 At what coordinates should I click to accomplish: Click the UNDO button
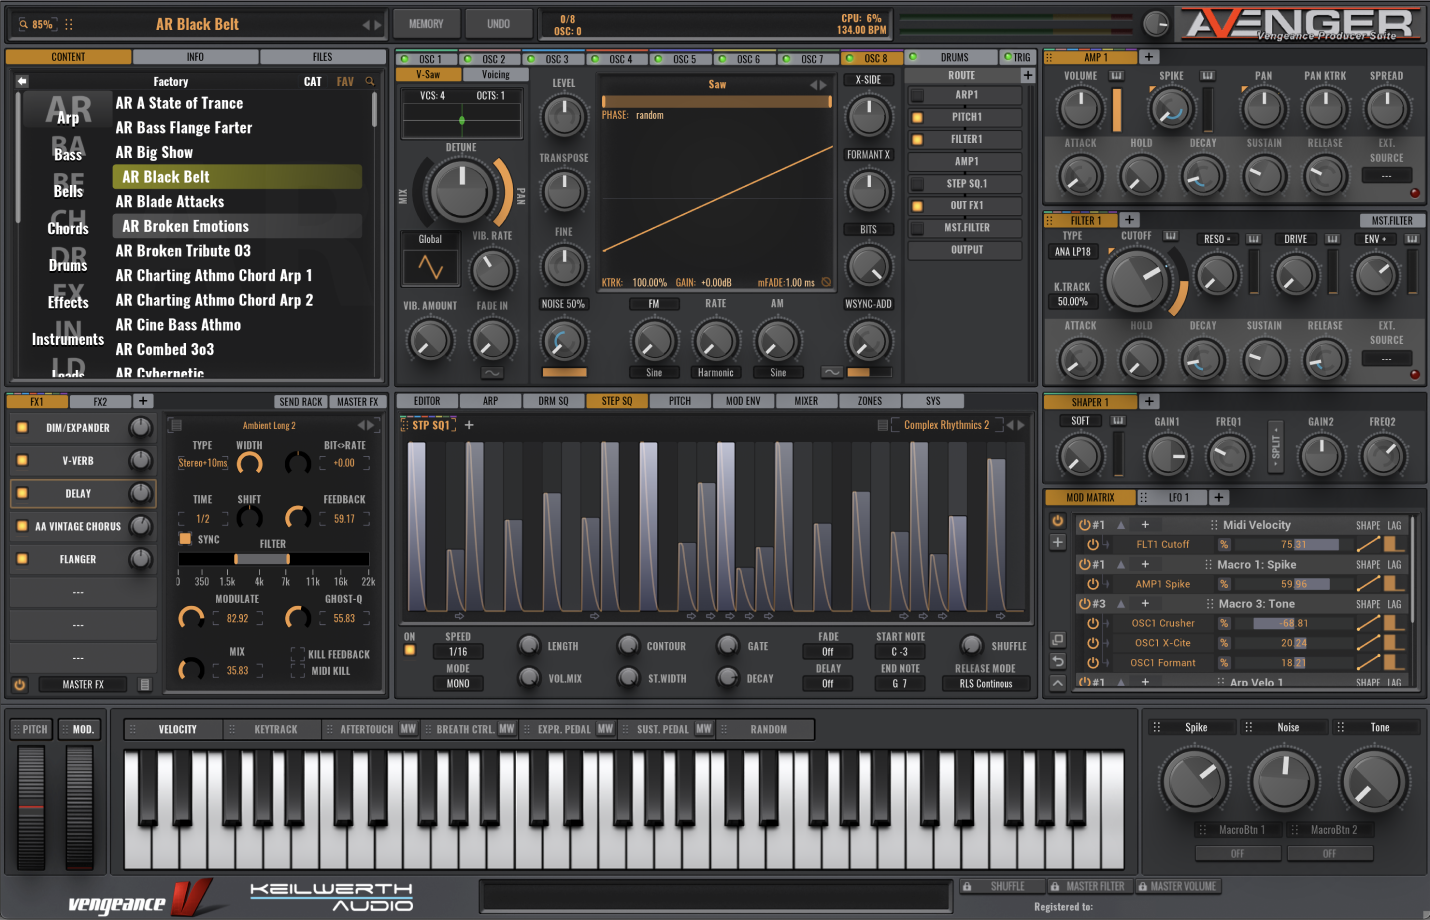point(498,24)
